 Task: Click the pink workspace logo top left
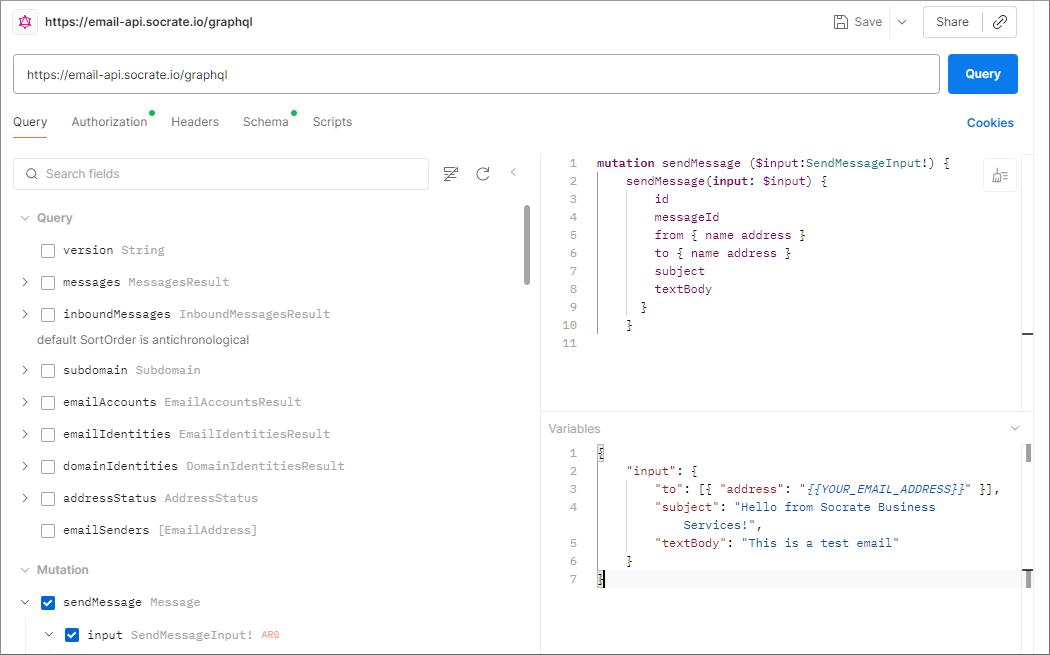(25, 21)
